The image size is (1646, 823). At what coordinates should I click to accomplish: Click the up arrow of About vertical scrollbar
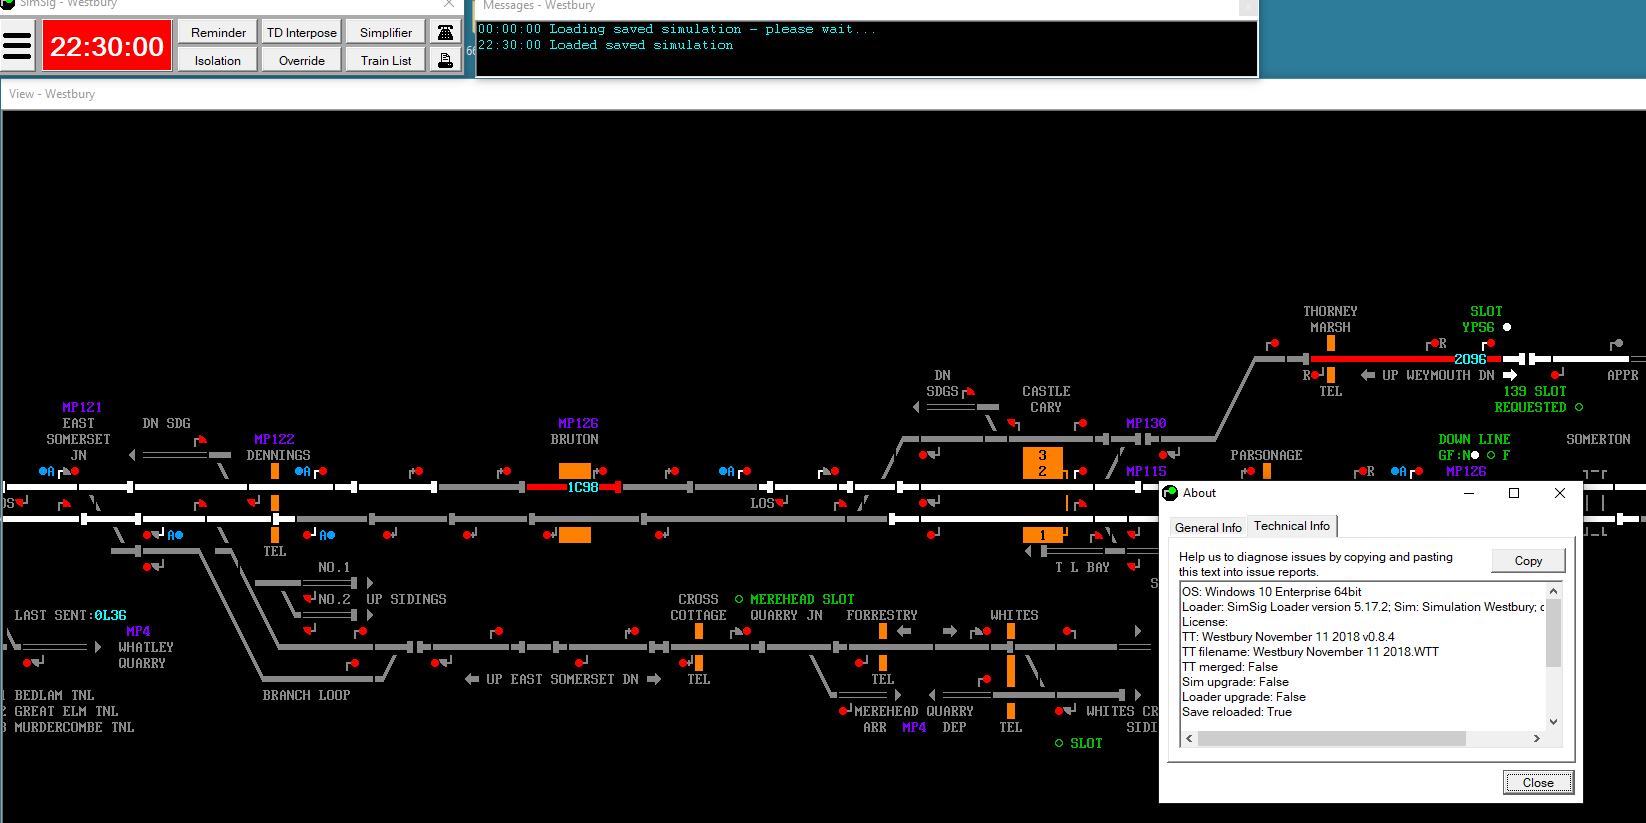coord(1553,592)
